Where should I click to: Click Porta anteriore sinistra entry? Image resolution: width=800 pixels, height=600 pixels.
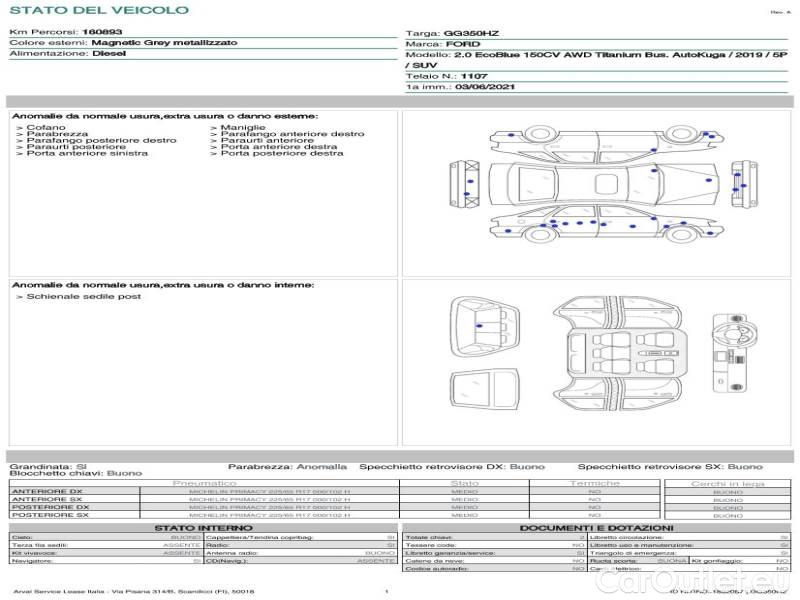tap(87, 153)
